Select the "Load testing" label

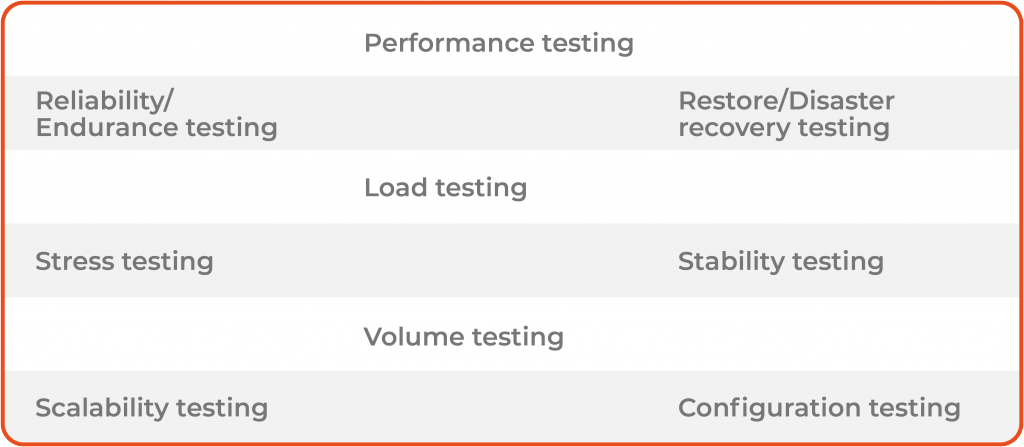pos(445,187)
